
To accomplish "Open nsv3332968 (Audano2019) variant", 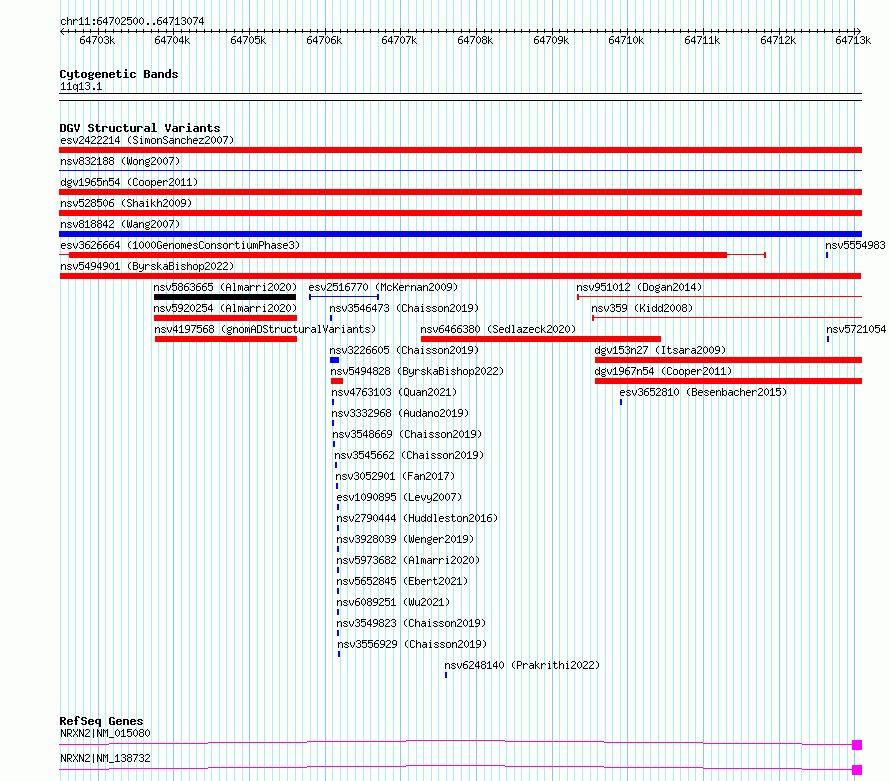I will coord(400,413).
